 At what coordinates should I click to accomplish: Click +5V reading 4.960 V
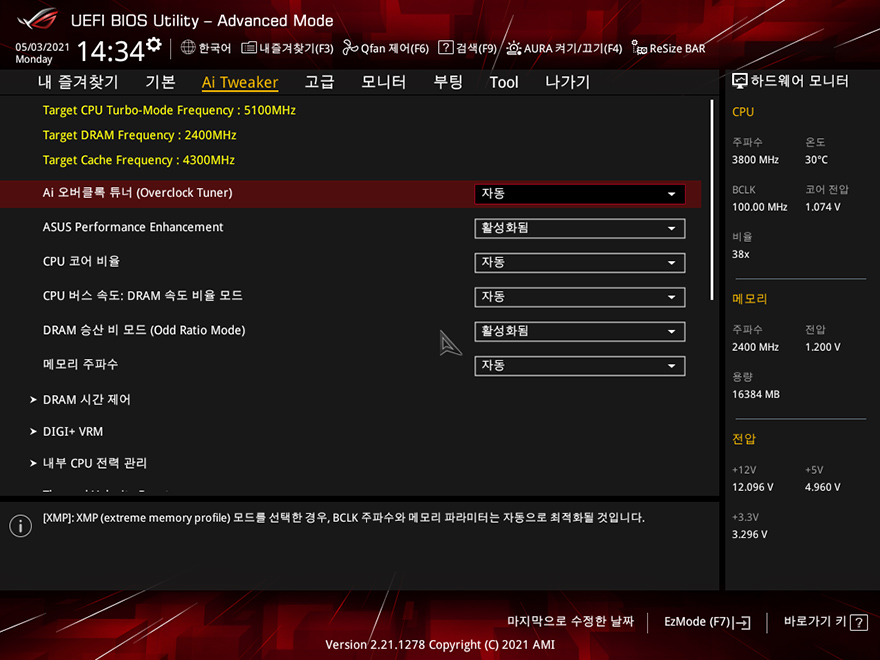coord(823,487)
